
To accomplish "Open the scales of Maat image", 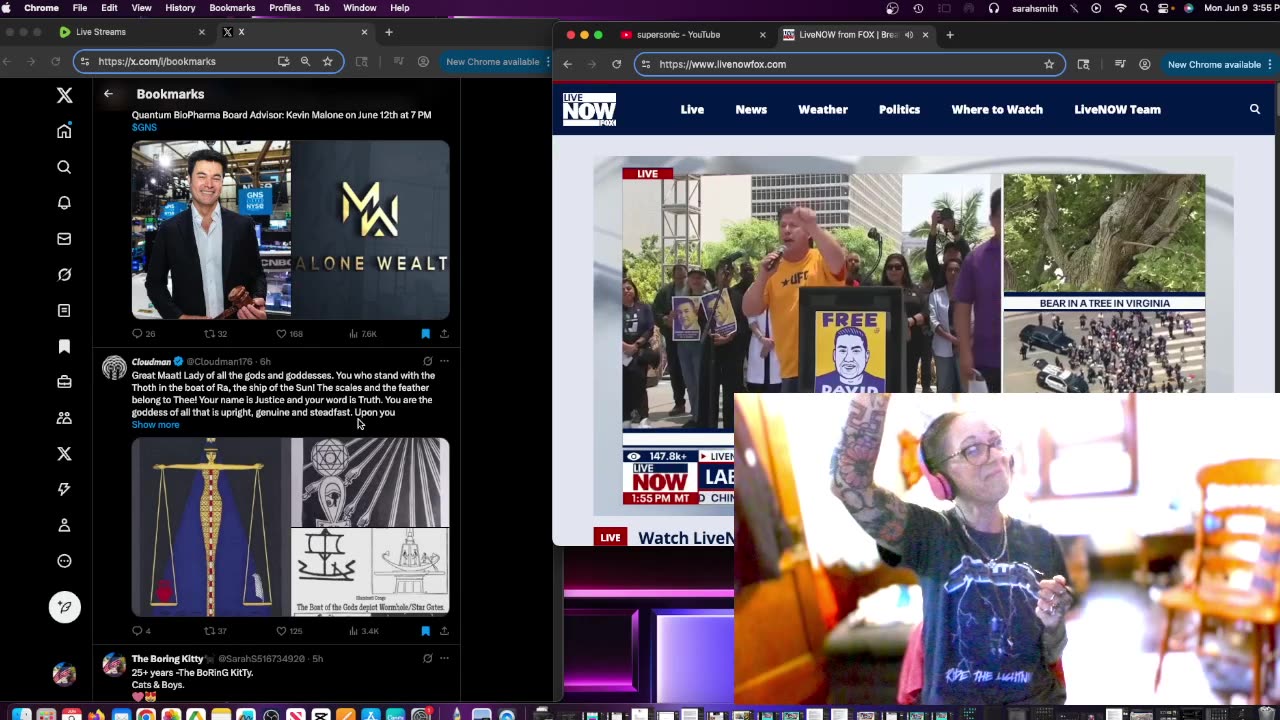I will pyautogui.click(x=211, y=526).
